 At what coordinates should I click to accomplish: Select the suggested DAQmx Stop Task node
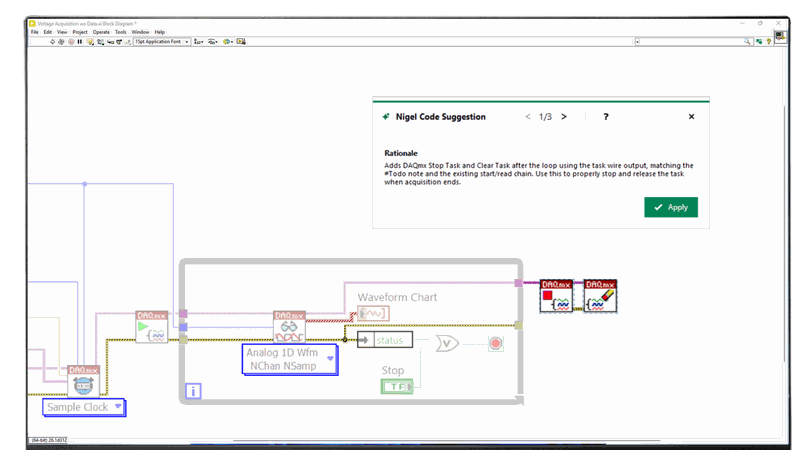(x=556, y=296)
